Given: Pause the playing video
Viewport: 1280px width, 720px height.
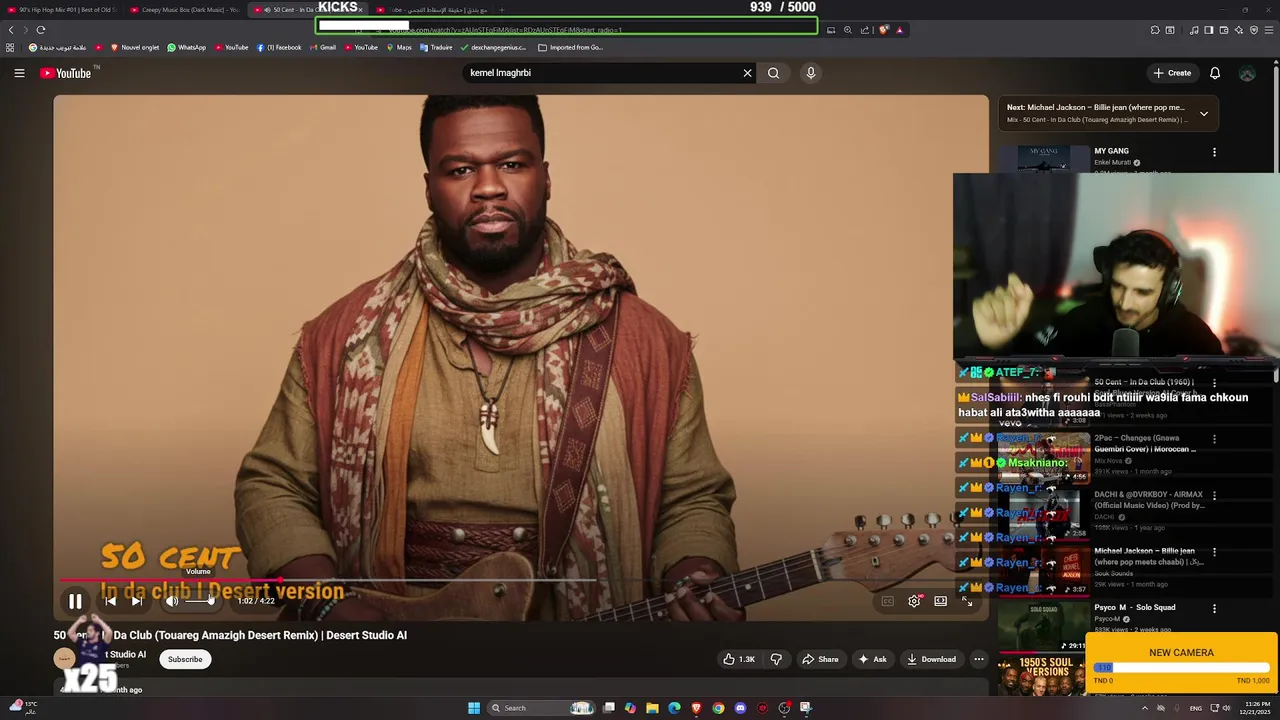Looking at the screenshot, I should point(75,601).
